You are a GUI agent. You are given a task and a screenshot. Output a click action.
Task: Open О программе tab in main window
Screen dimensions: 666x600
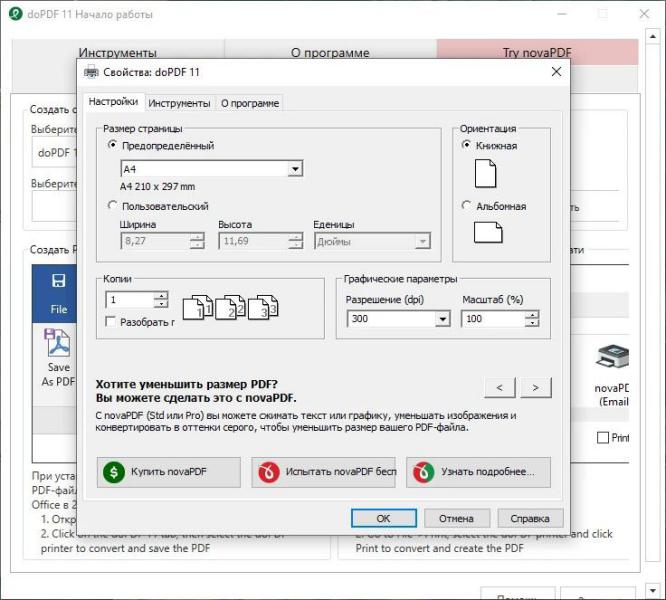[x=330, y=52]
